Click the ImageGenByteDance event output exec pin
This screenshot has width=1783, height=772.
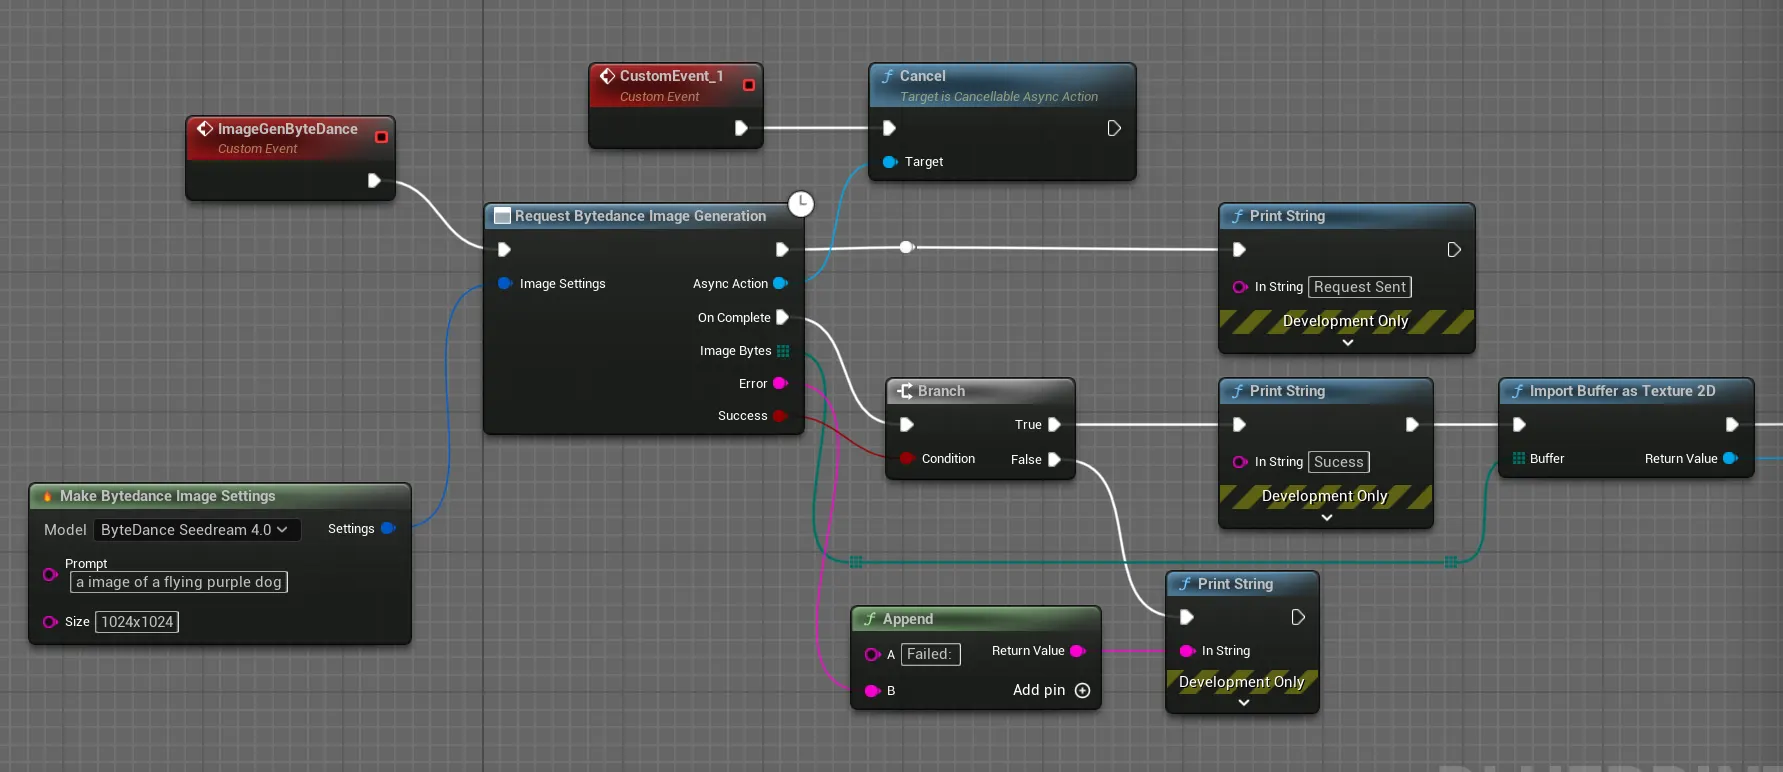point(374,181)
